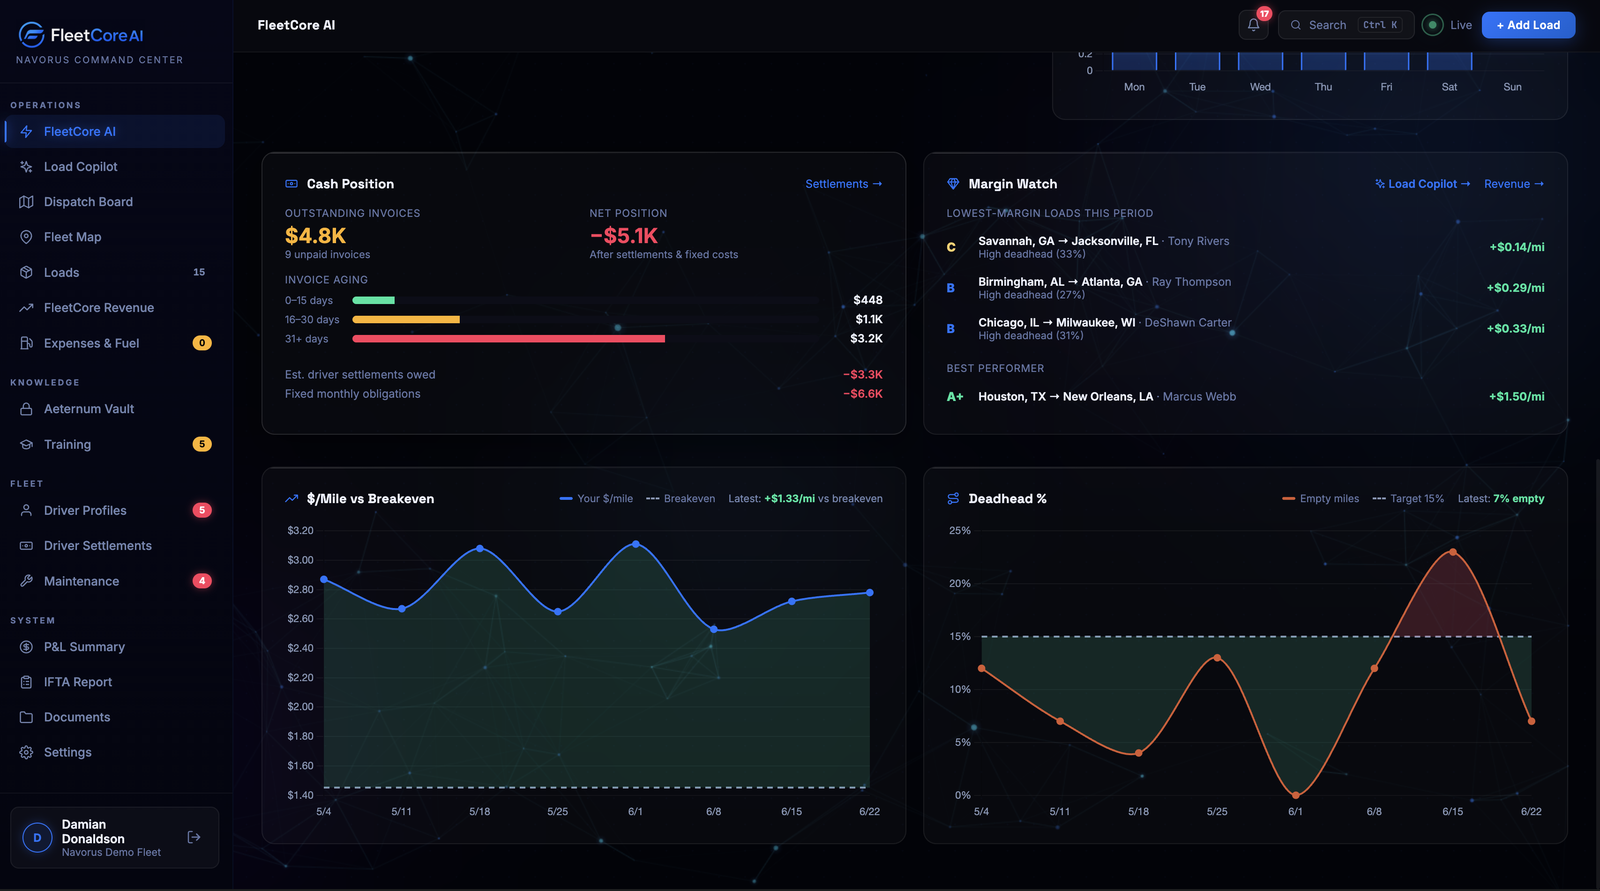Select the 6/1 peak point on $/Mile chart
Image resolution: width=1600 pixels, height=891 pixels.
636,544
